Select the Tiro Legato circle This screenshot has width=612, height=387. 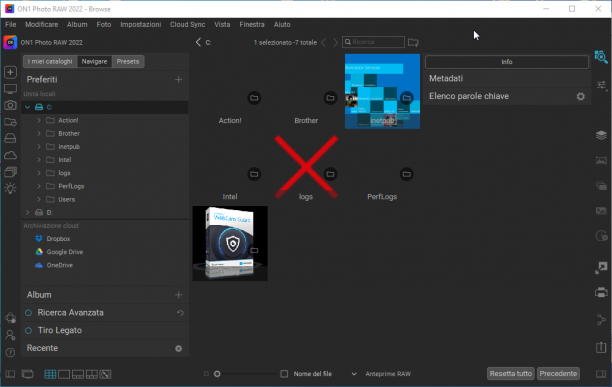(x=28, y=330)
